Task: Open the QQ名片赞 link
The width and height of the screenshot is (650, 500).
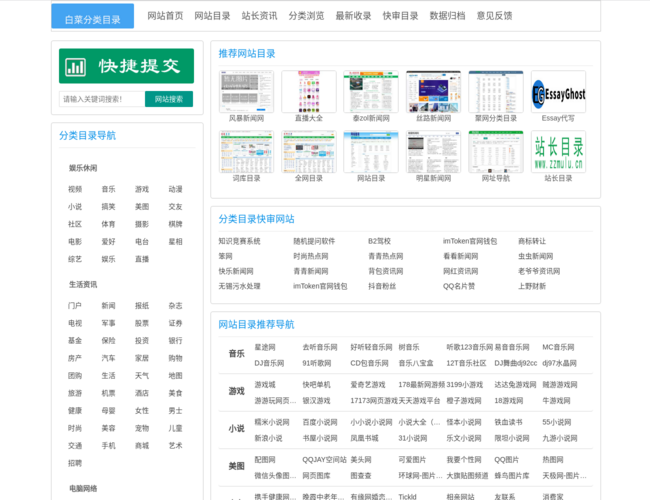Action: tap(458, 286)
